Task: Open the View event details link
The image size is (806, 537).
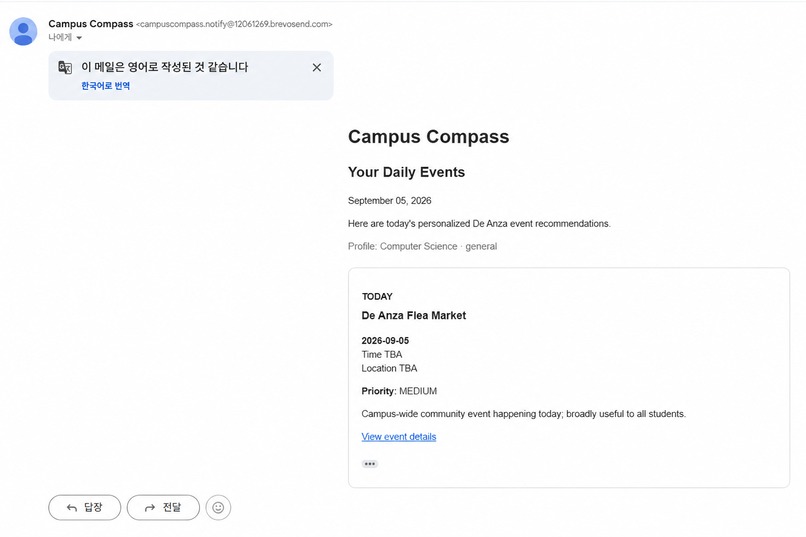Action: (x=399, y=436)
